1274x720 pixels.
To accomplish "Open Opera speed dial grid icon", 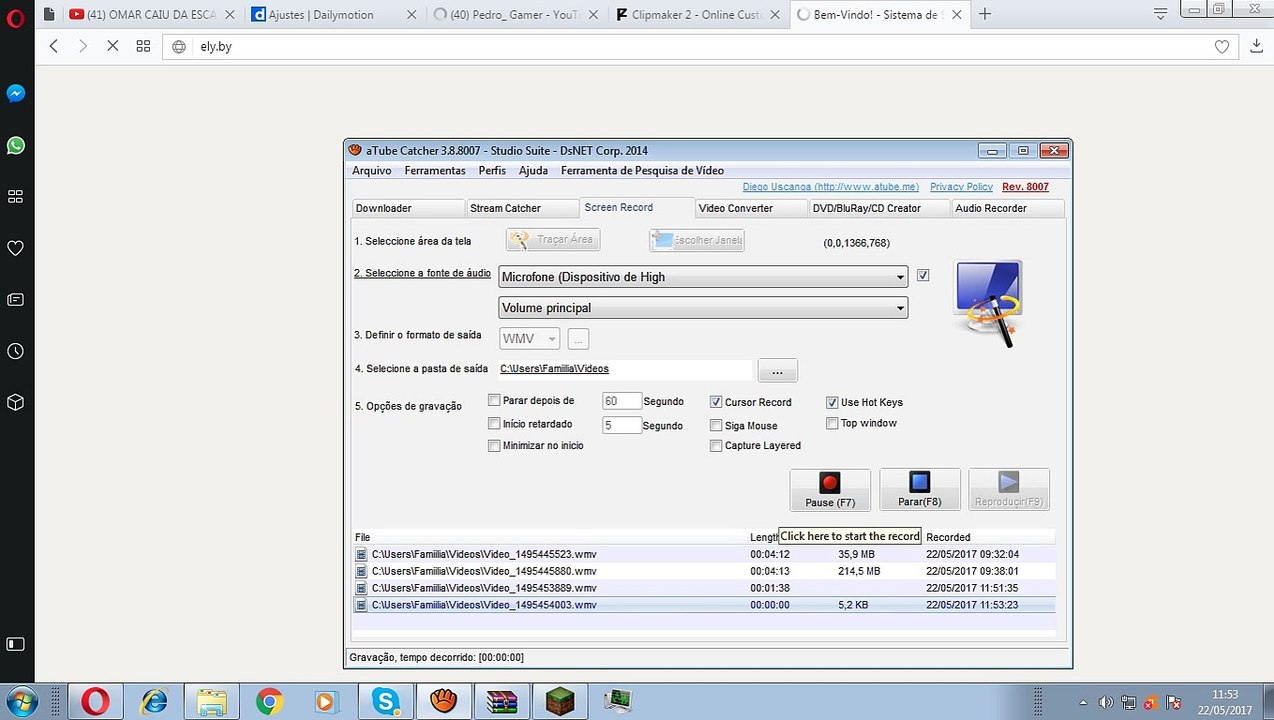I will pyautogui.click(x=16, y=196).
